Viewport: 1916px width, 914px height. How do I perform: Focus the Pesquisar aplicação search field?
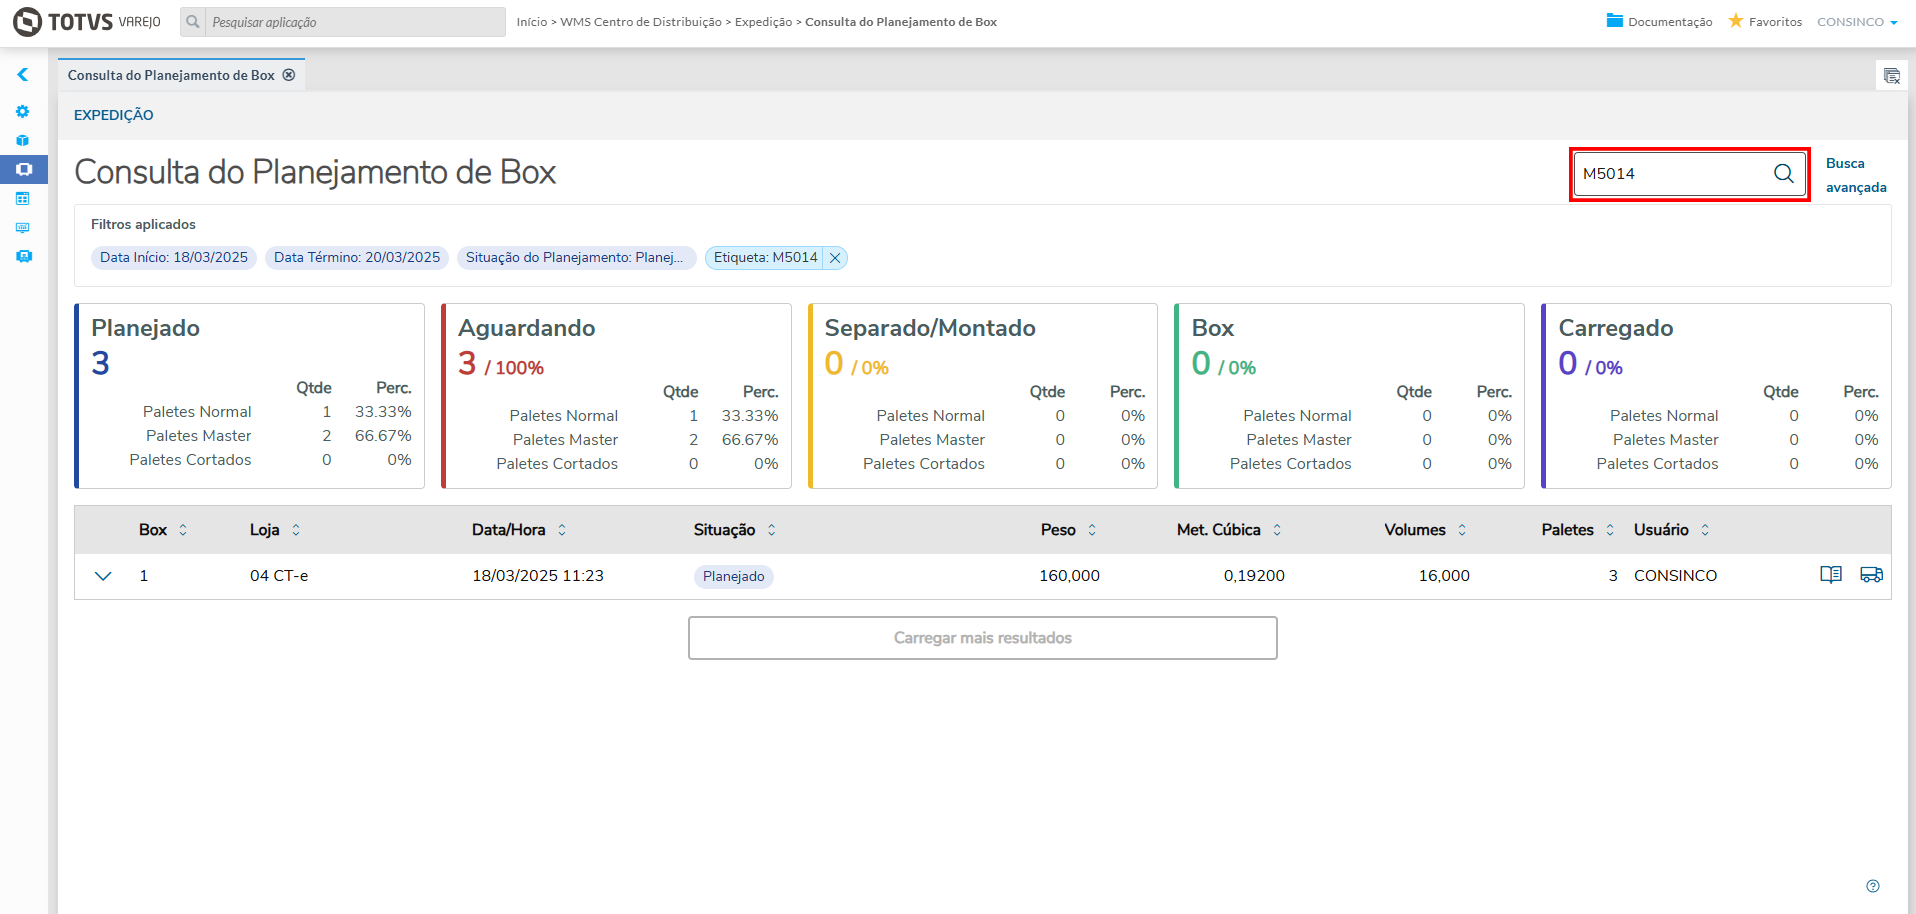click(x=355, y=22)
